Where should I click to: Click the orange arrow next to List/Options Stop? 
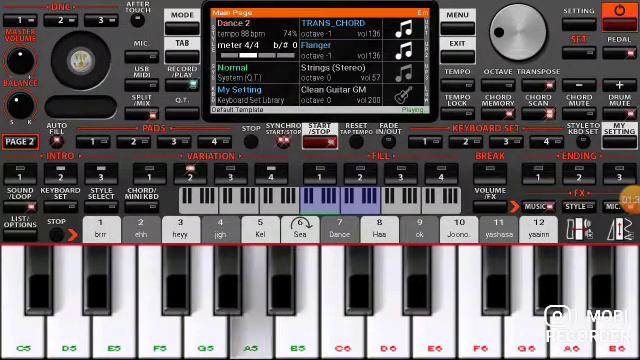coord(73,235)
